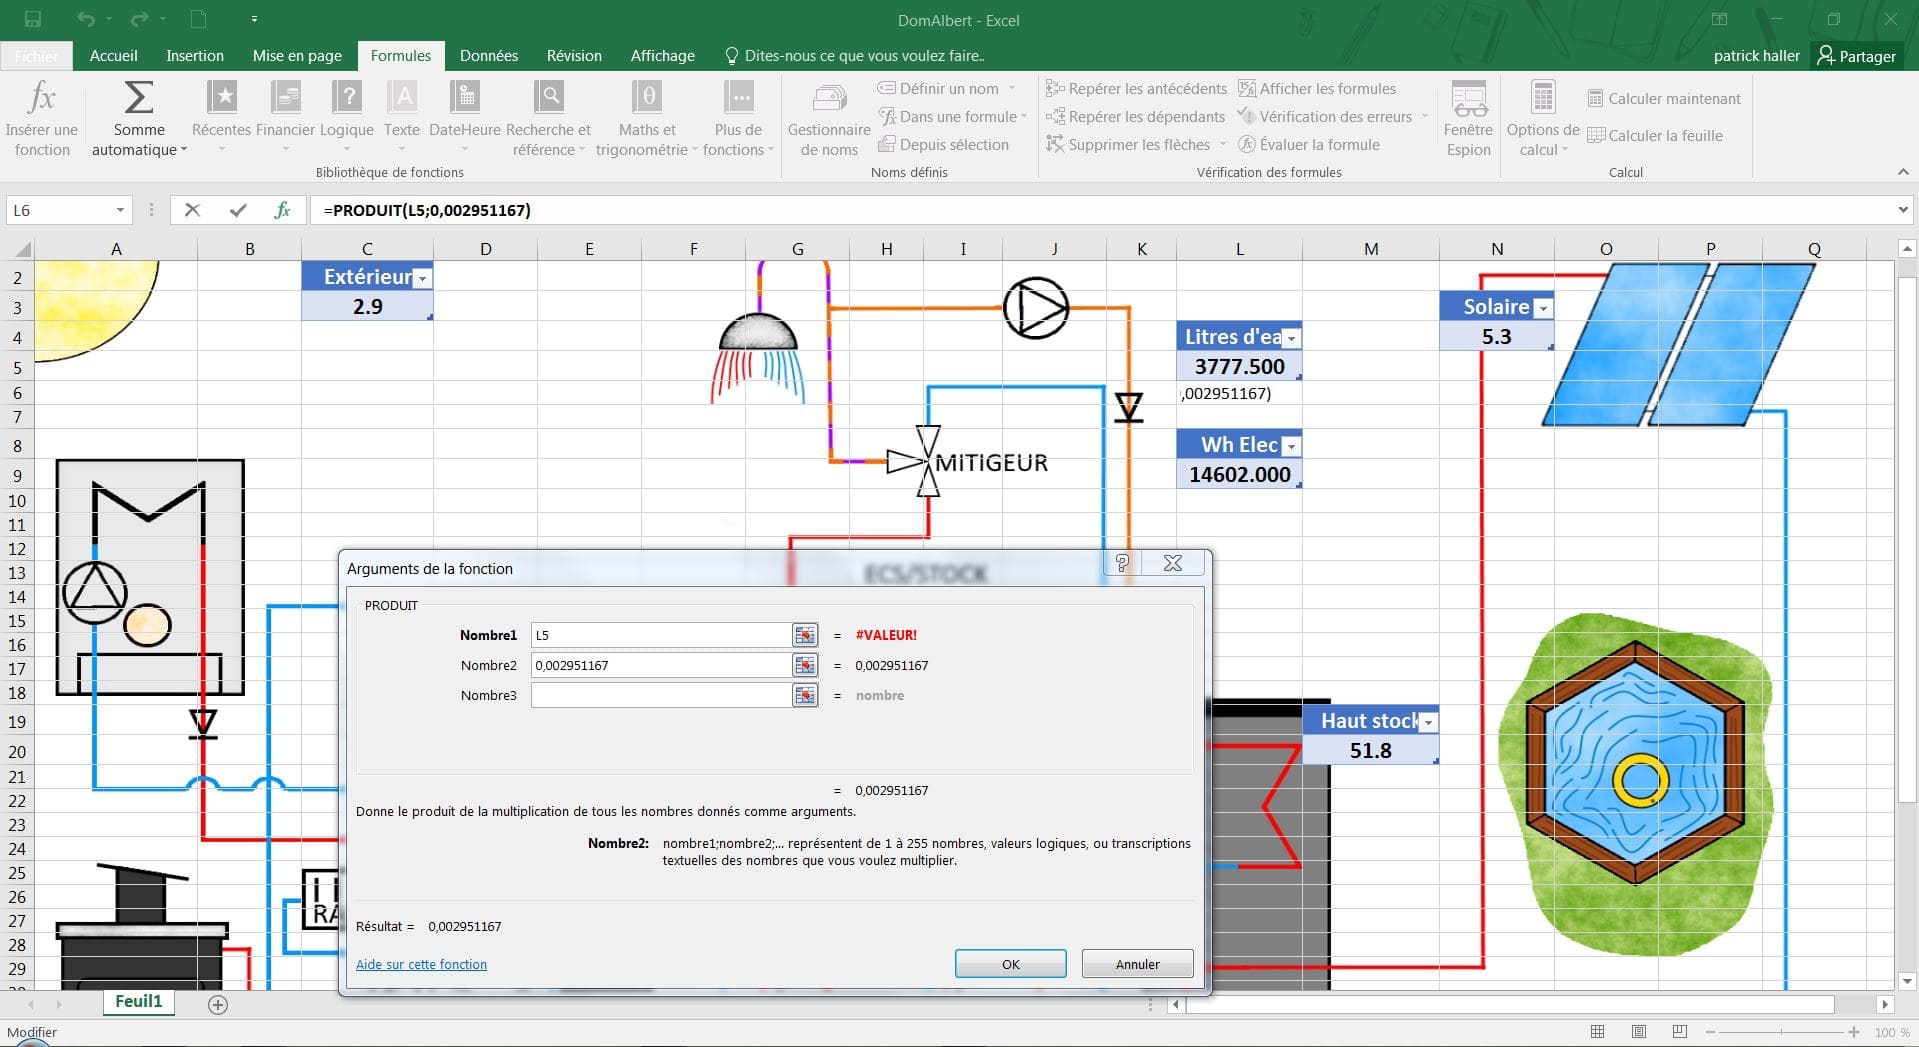Image resolution: width=1919 pixels, height=1047 pixels.
Task: Cancel formula entry with X icon
Action: (193, 210)
